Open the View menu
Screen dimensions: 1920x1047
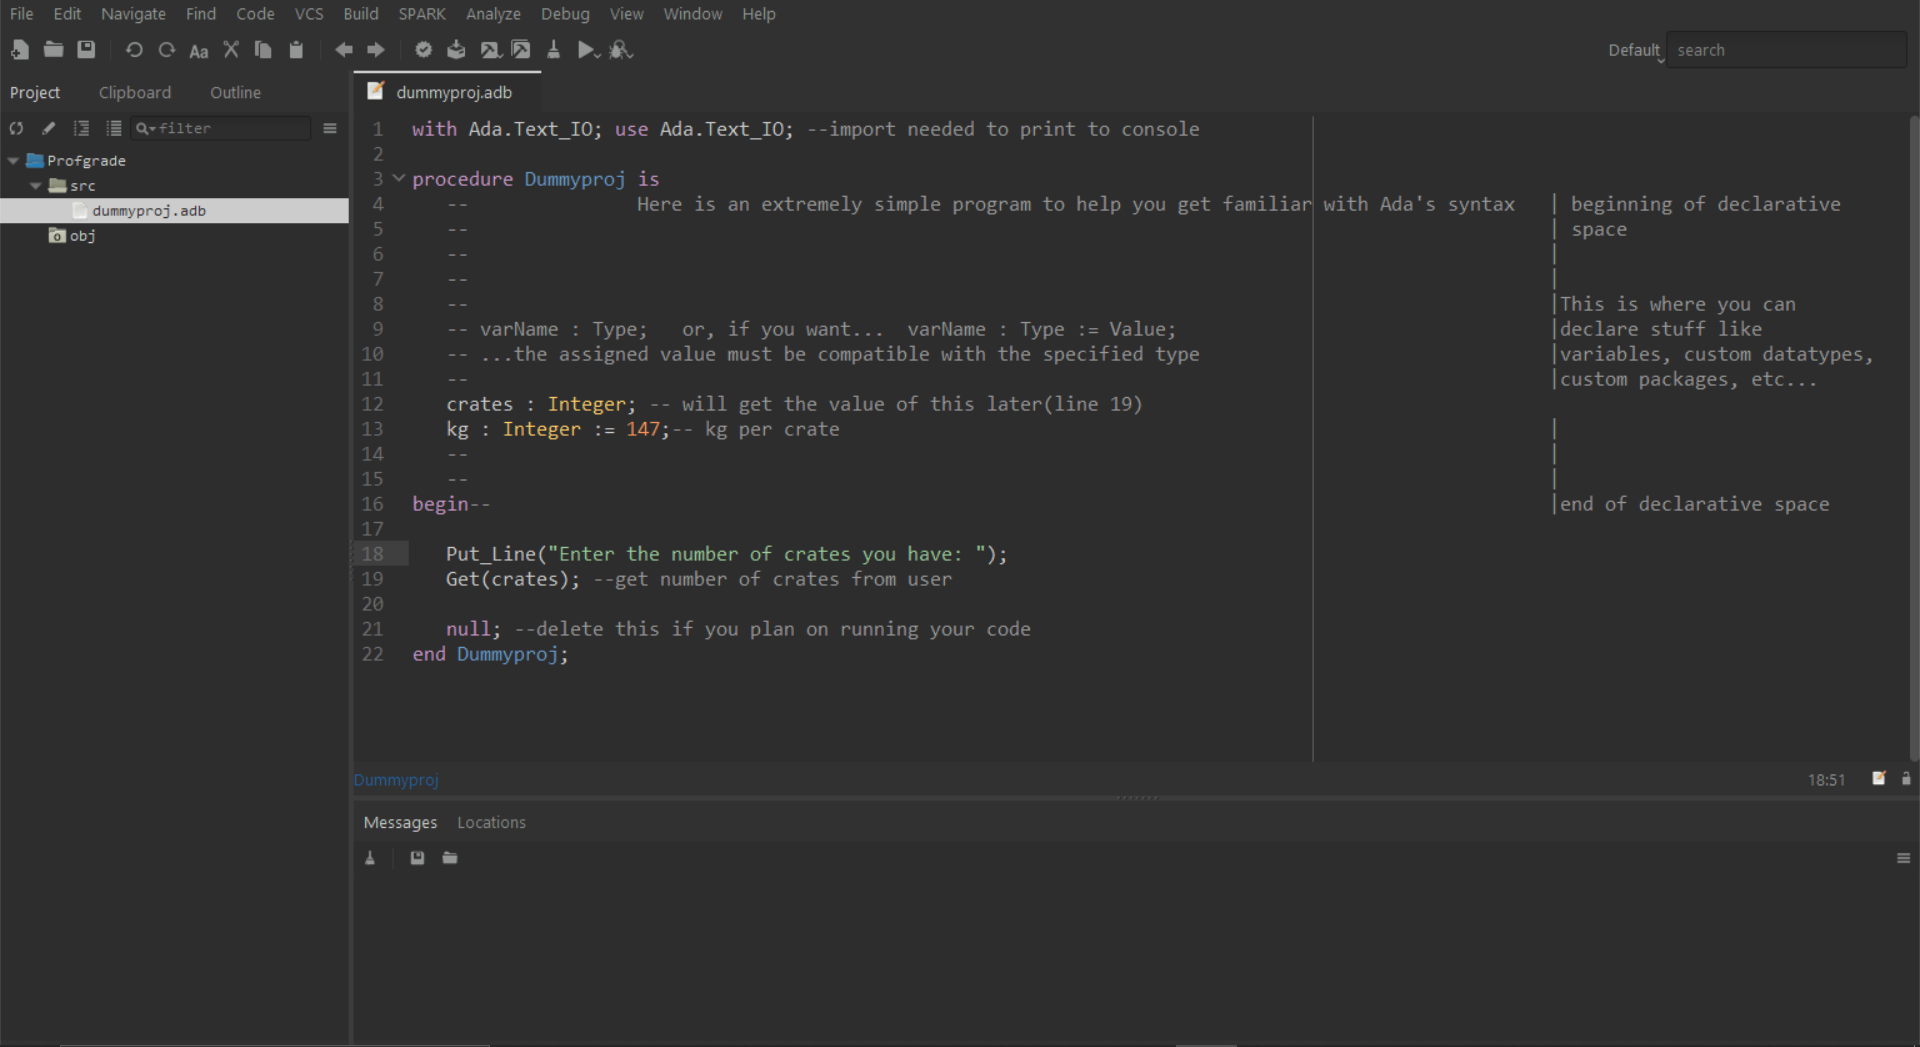(x=627, y=14)
